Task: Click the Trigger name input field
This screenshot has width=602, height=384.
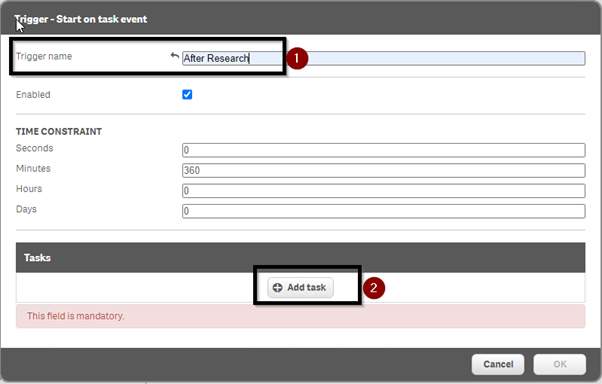Action: (x=383, y=58)
